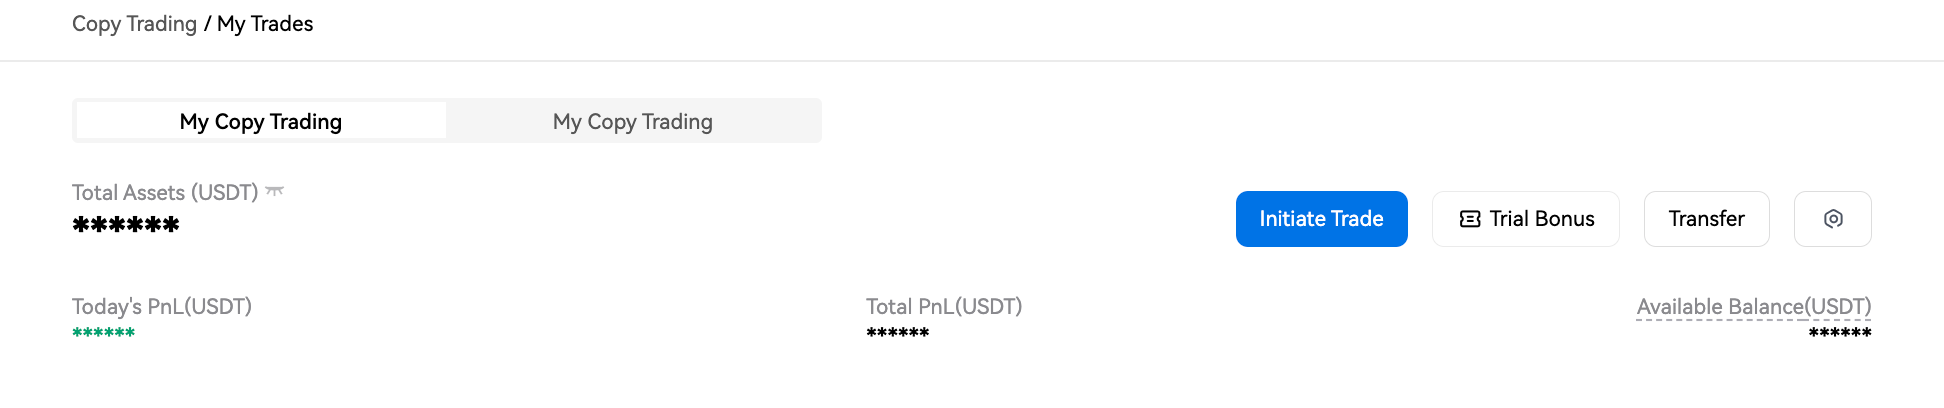1944x408 pixels.
Task: Open the Trial Bonus label
Action: point(1541,219)
